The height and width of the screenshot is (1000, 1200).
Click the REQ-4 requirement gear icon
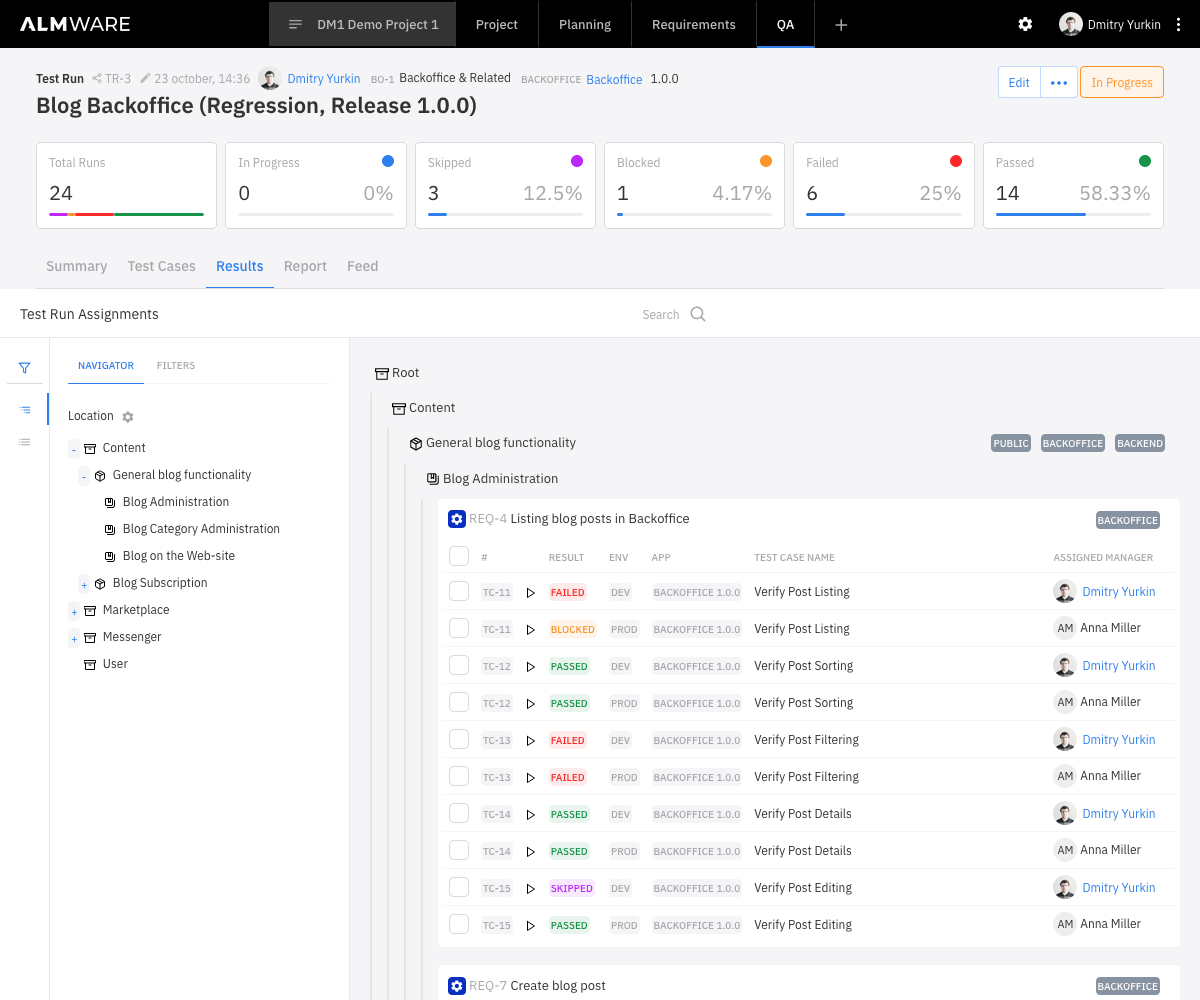[457, 519]
